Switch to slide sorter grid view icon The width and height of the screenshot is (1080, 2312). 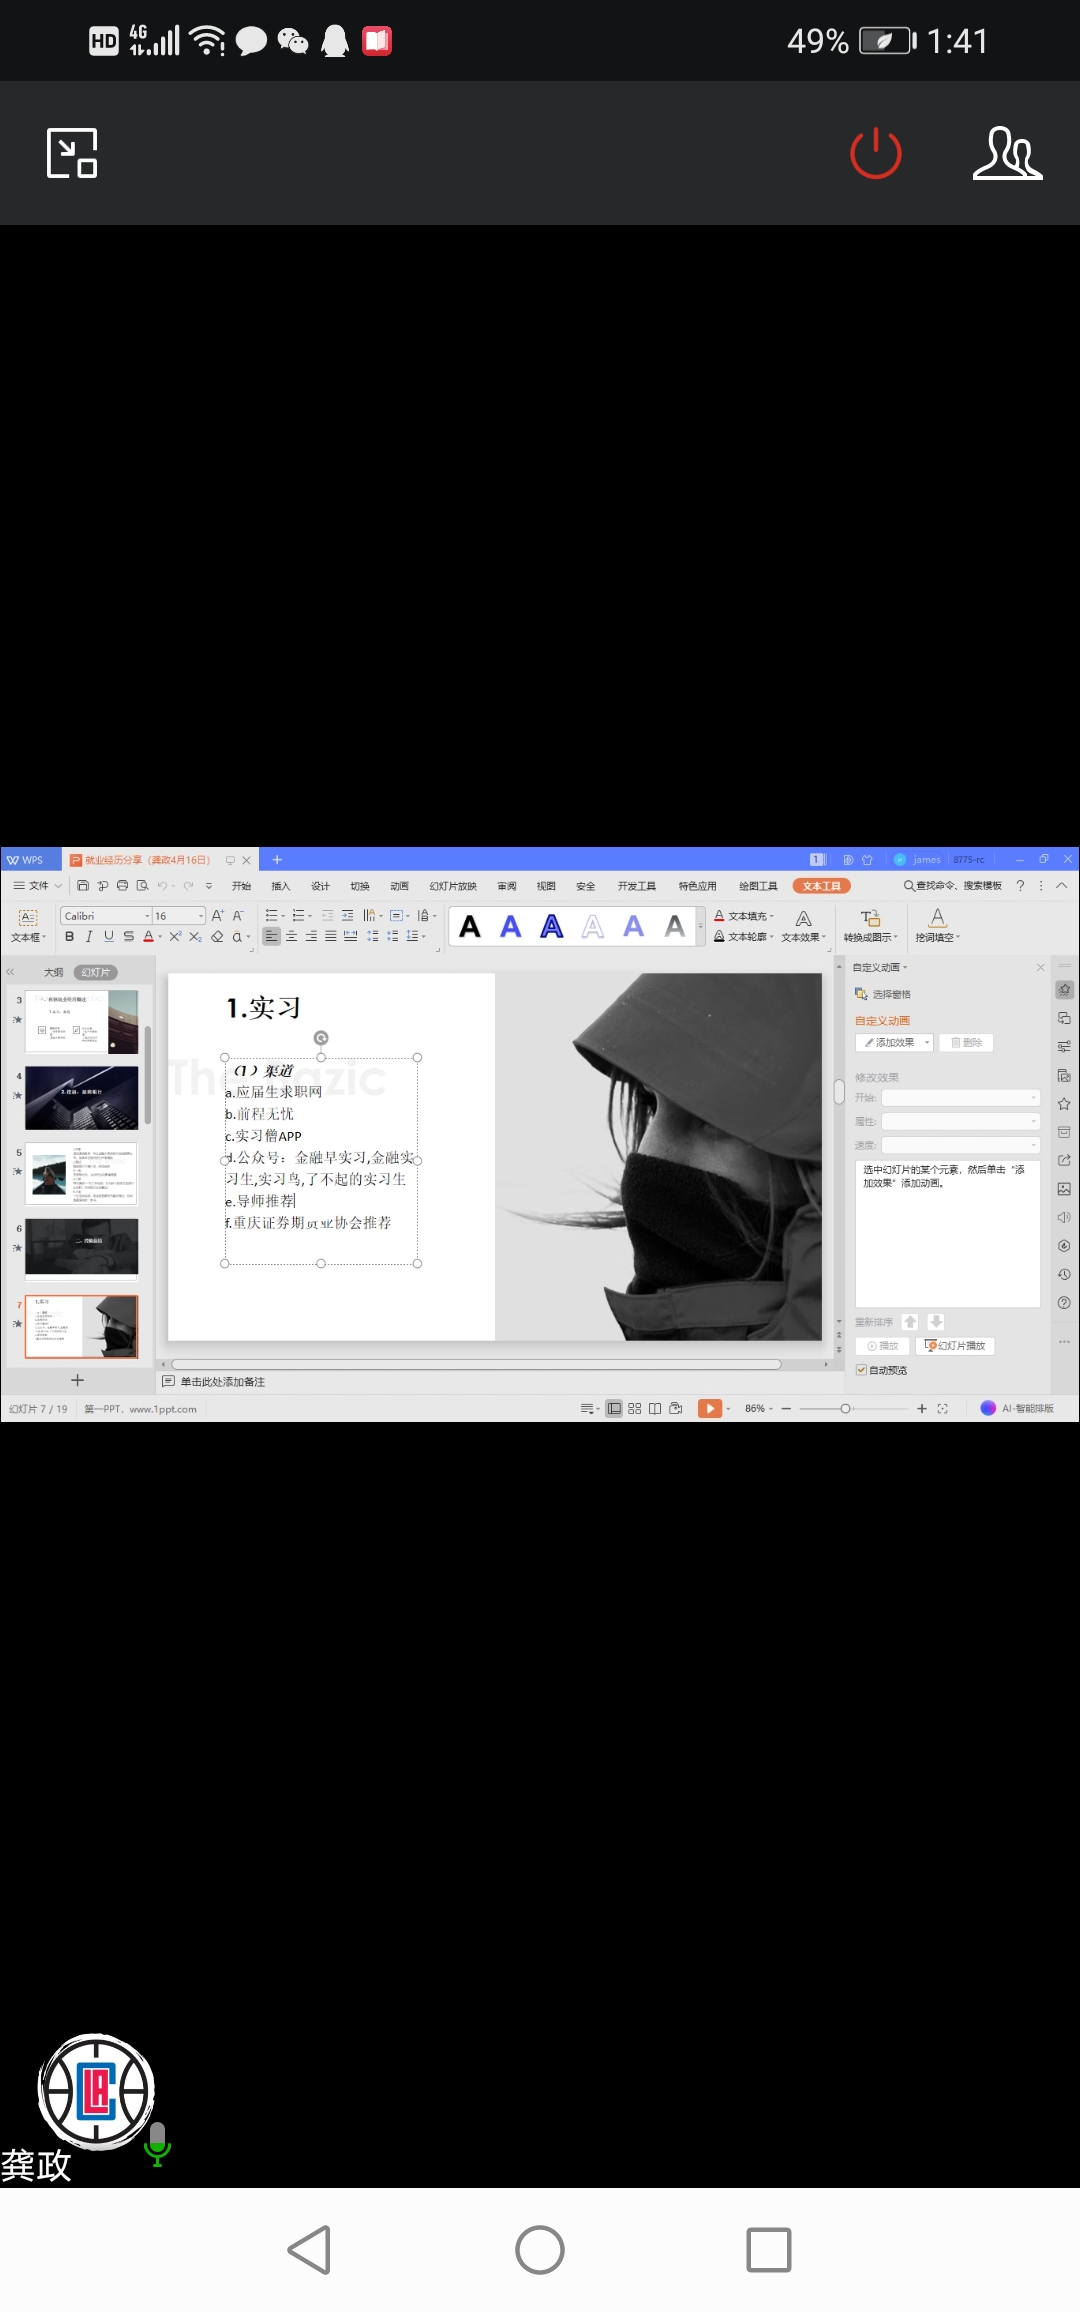[x=634, y=1408]
